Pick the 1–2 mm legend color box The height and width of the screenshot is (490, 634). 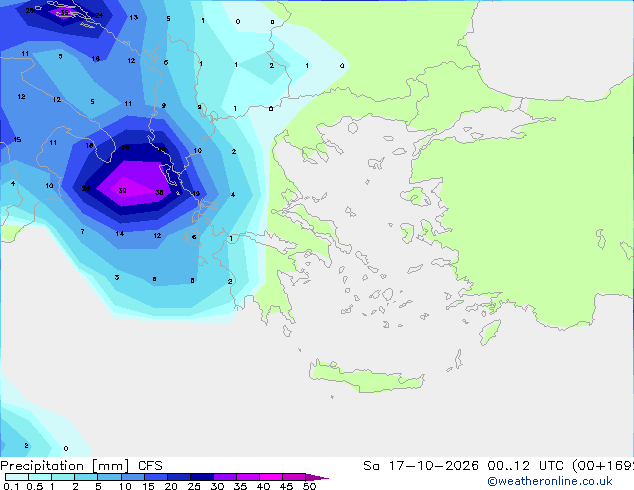(x=63, y=477)
